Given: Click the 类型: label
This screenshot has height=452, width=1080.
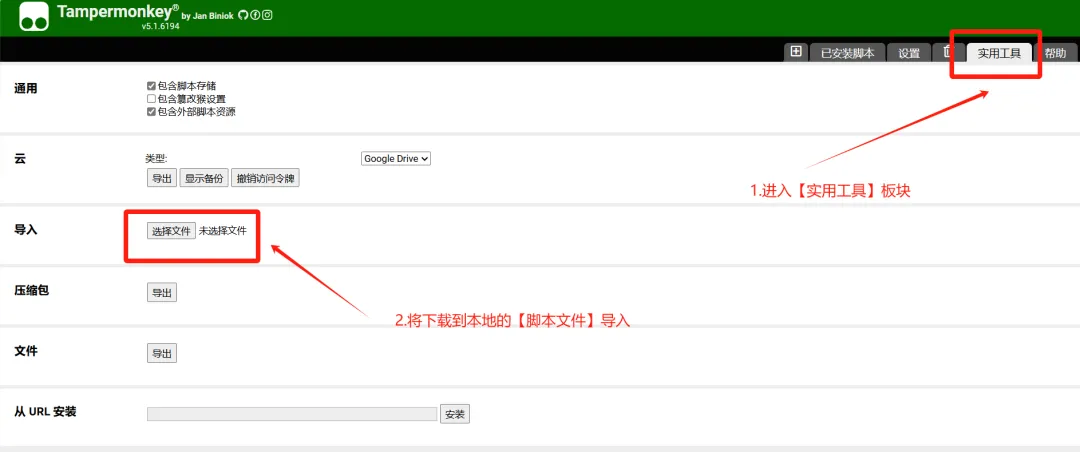Looking at the screenshot, I should pos(157,158).
